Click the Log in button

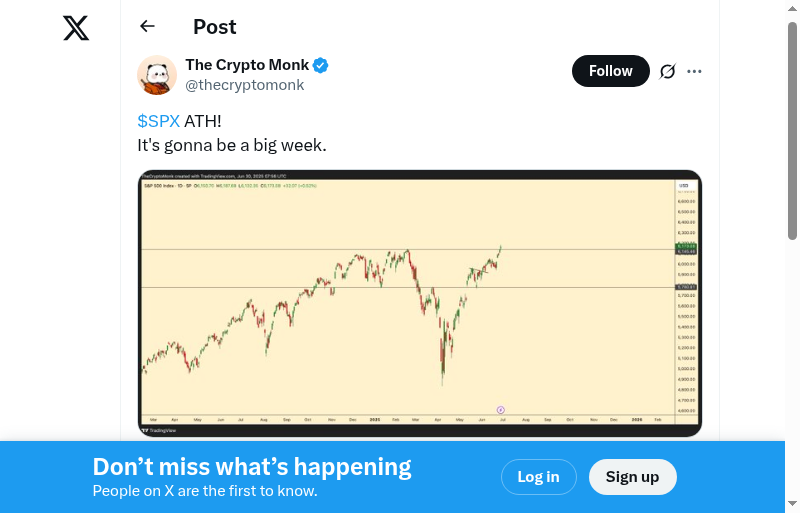click(538, 477)
